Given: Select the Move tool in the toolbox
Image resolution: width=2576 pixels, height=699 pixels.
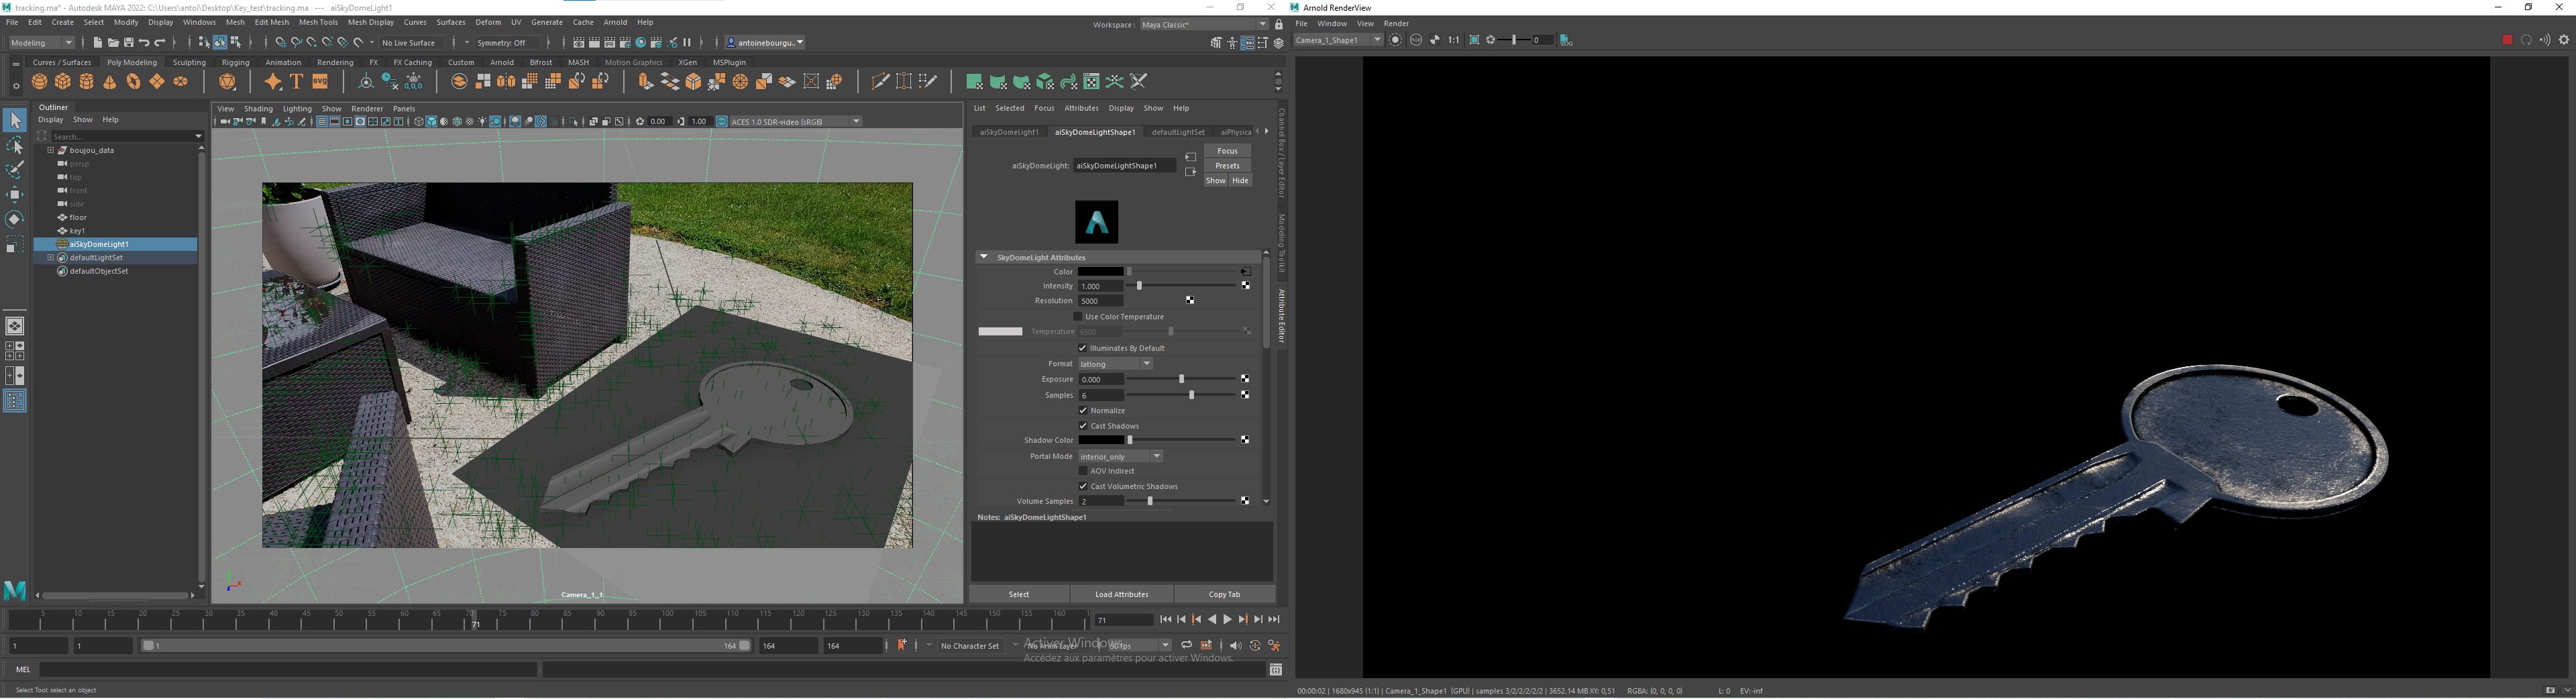Looking at the screenshot, I should (15, 194).
